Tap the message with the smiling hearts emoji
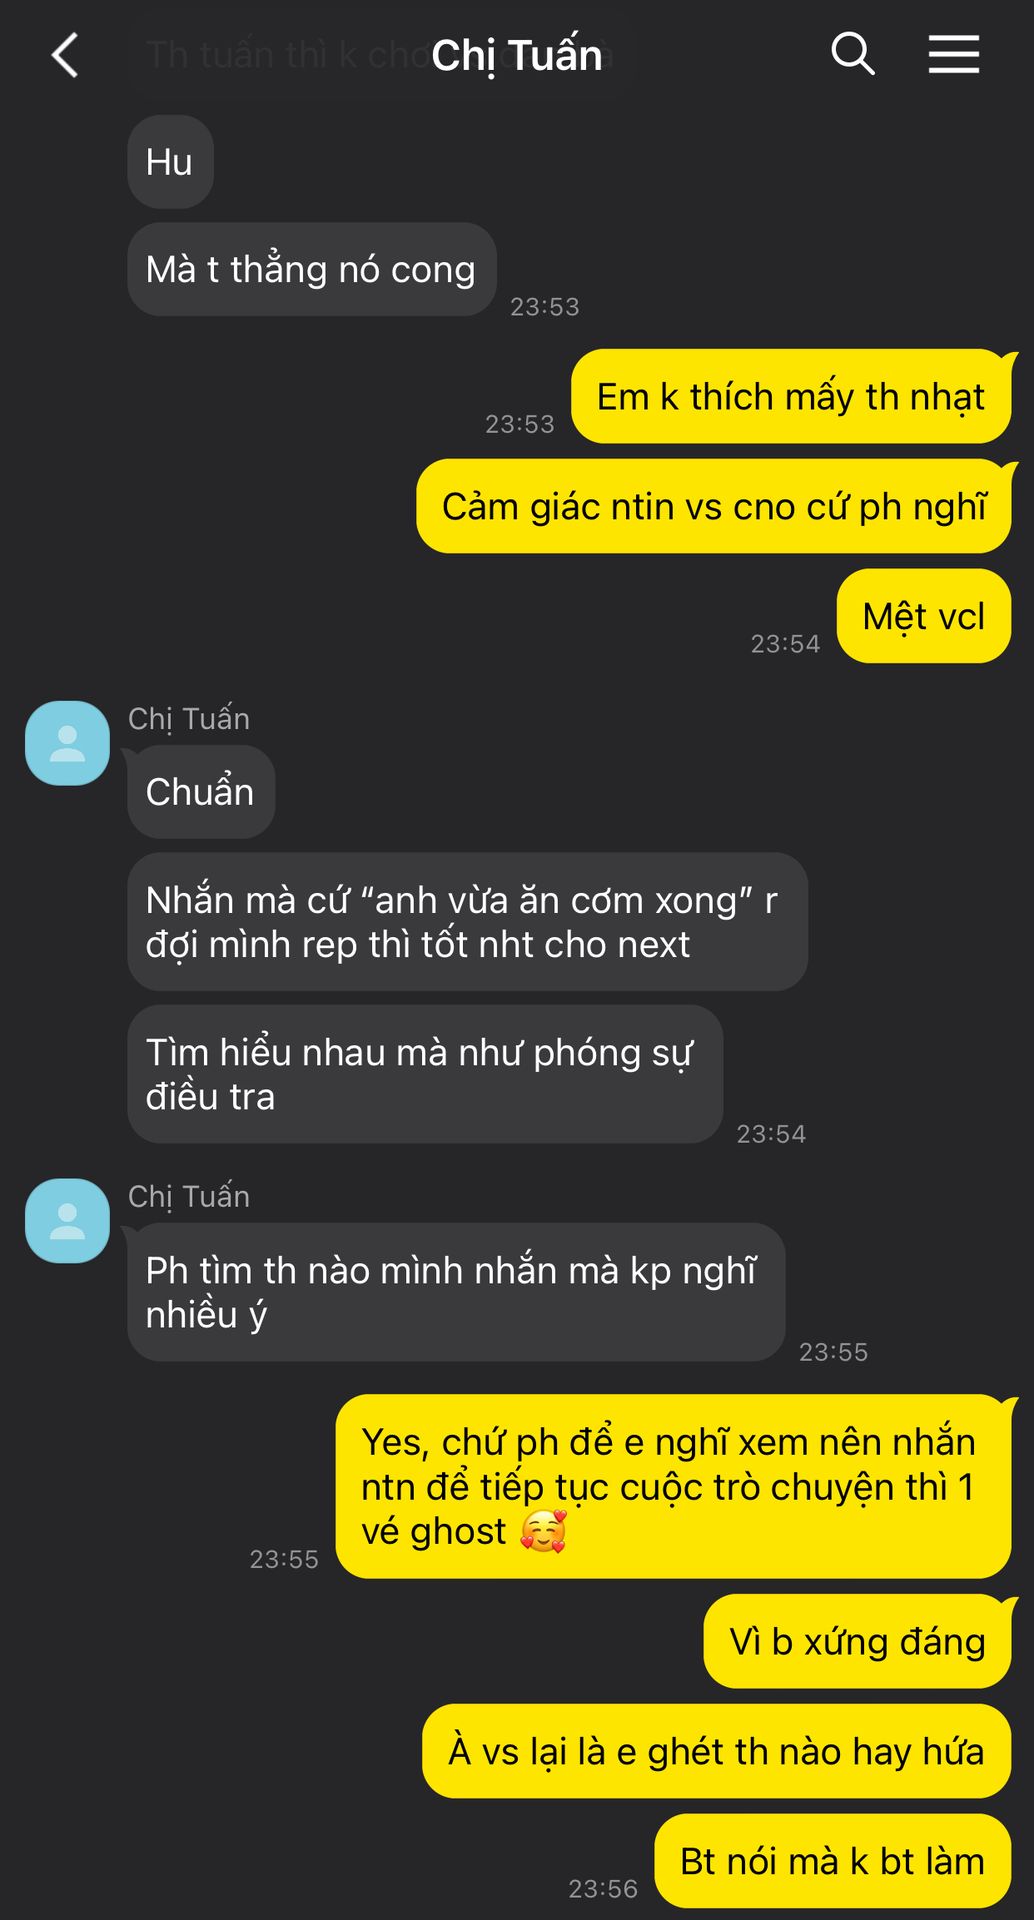The image size is (1034, 1920). click(674, 1487)
